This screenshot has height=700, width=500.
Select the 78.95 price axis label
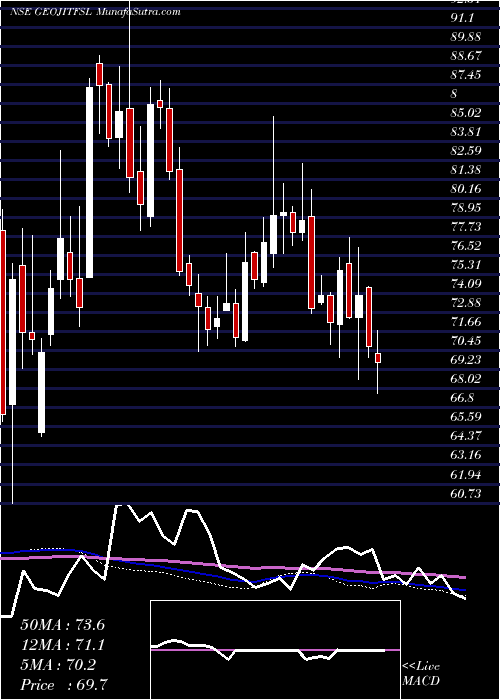point(466,208)
